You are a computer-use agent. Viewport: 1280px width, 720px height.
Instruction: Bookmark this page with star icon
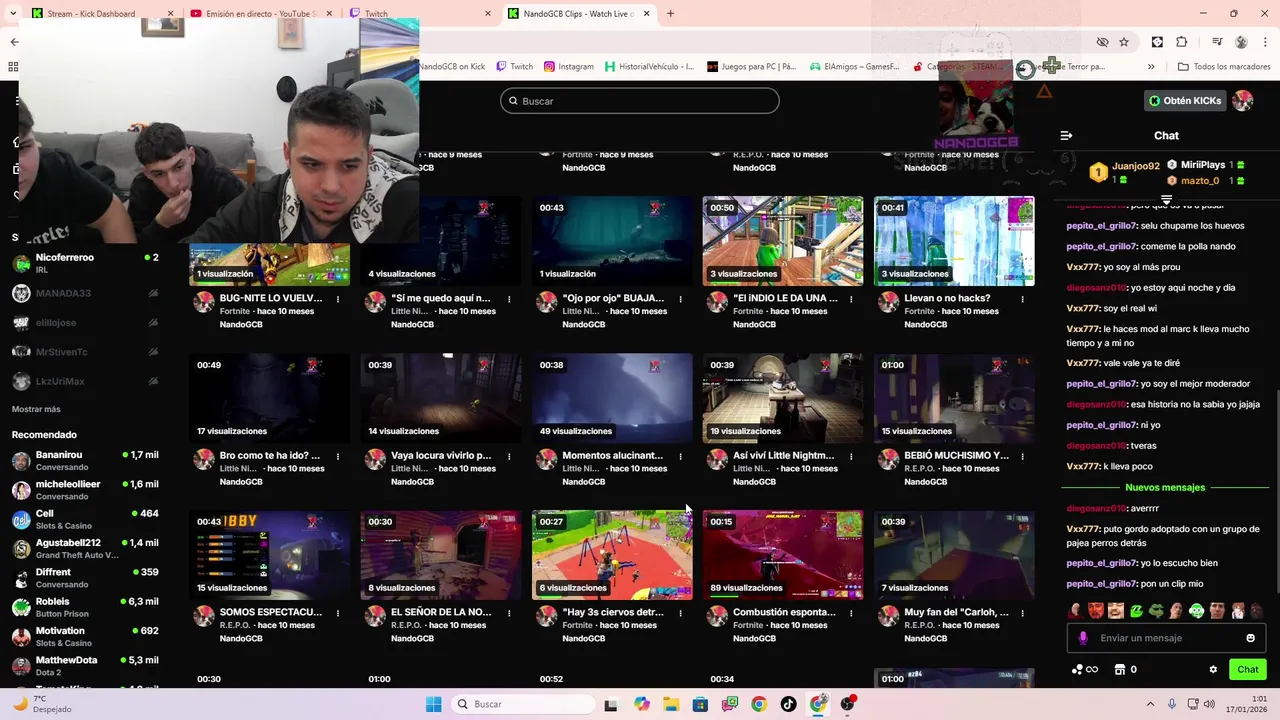pos(1124,42)
